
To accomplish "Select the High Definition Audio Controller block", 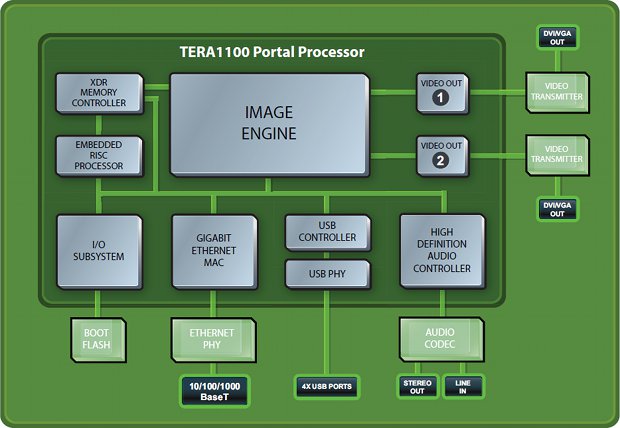I will tap(442, 251).
